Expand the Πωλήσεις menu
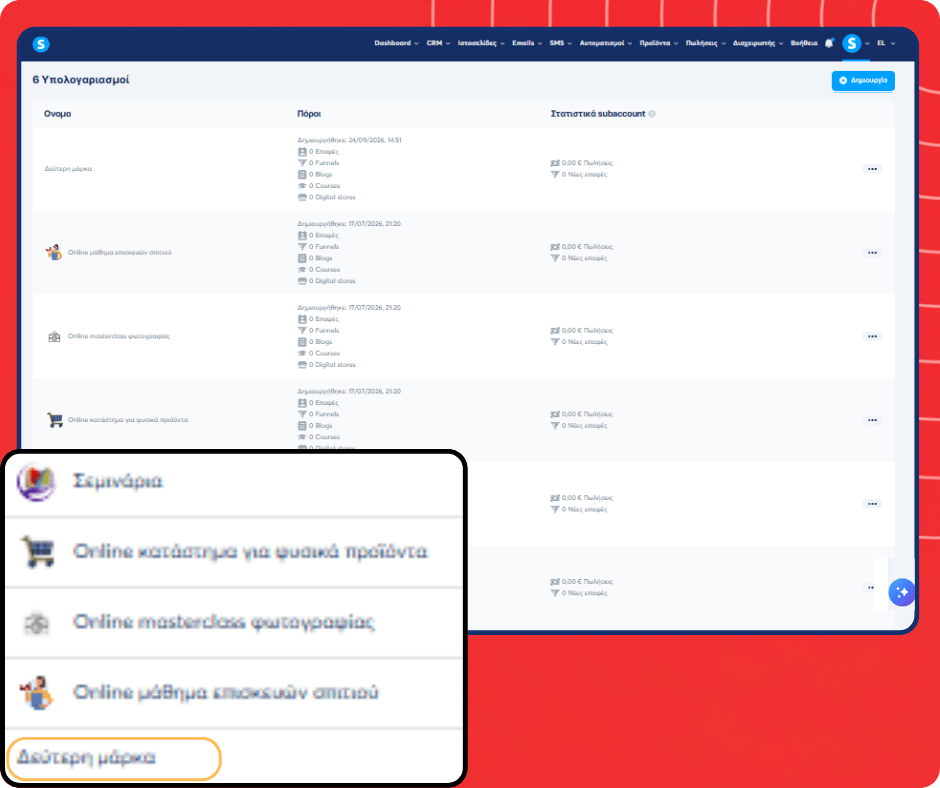 tap(706, 43)
